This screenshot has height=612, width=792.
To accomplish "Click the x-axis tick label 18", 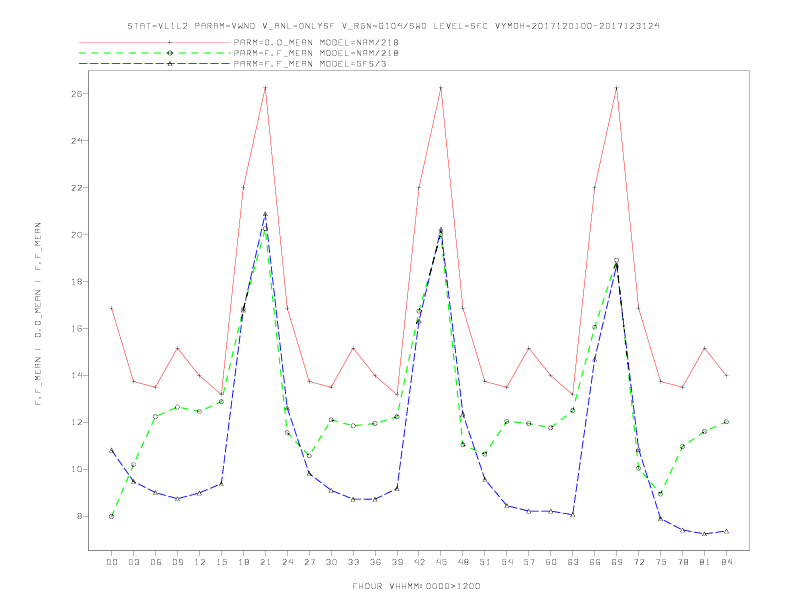I will click(x=243, y=562).
